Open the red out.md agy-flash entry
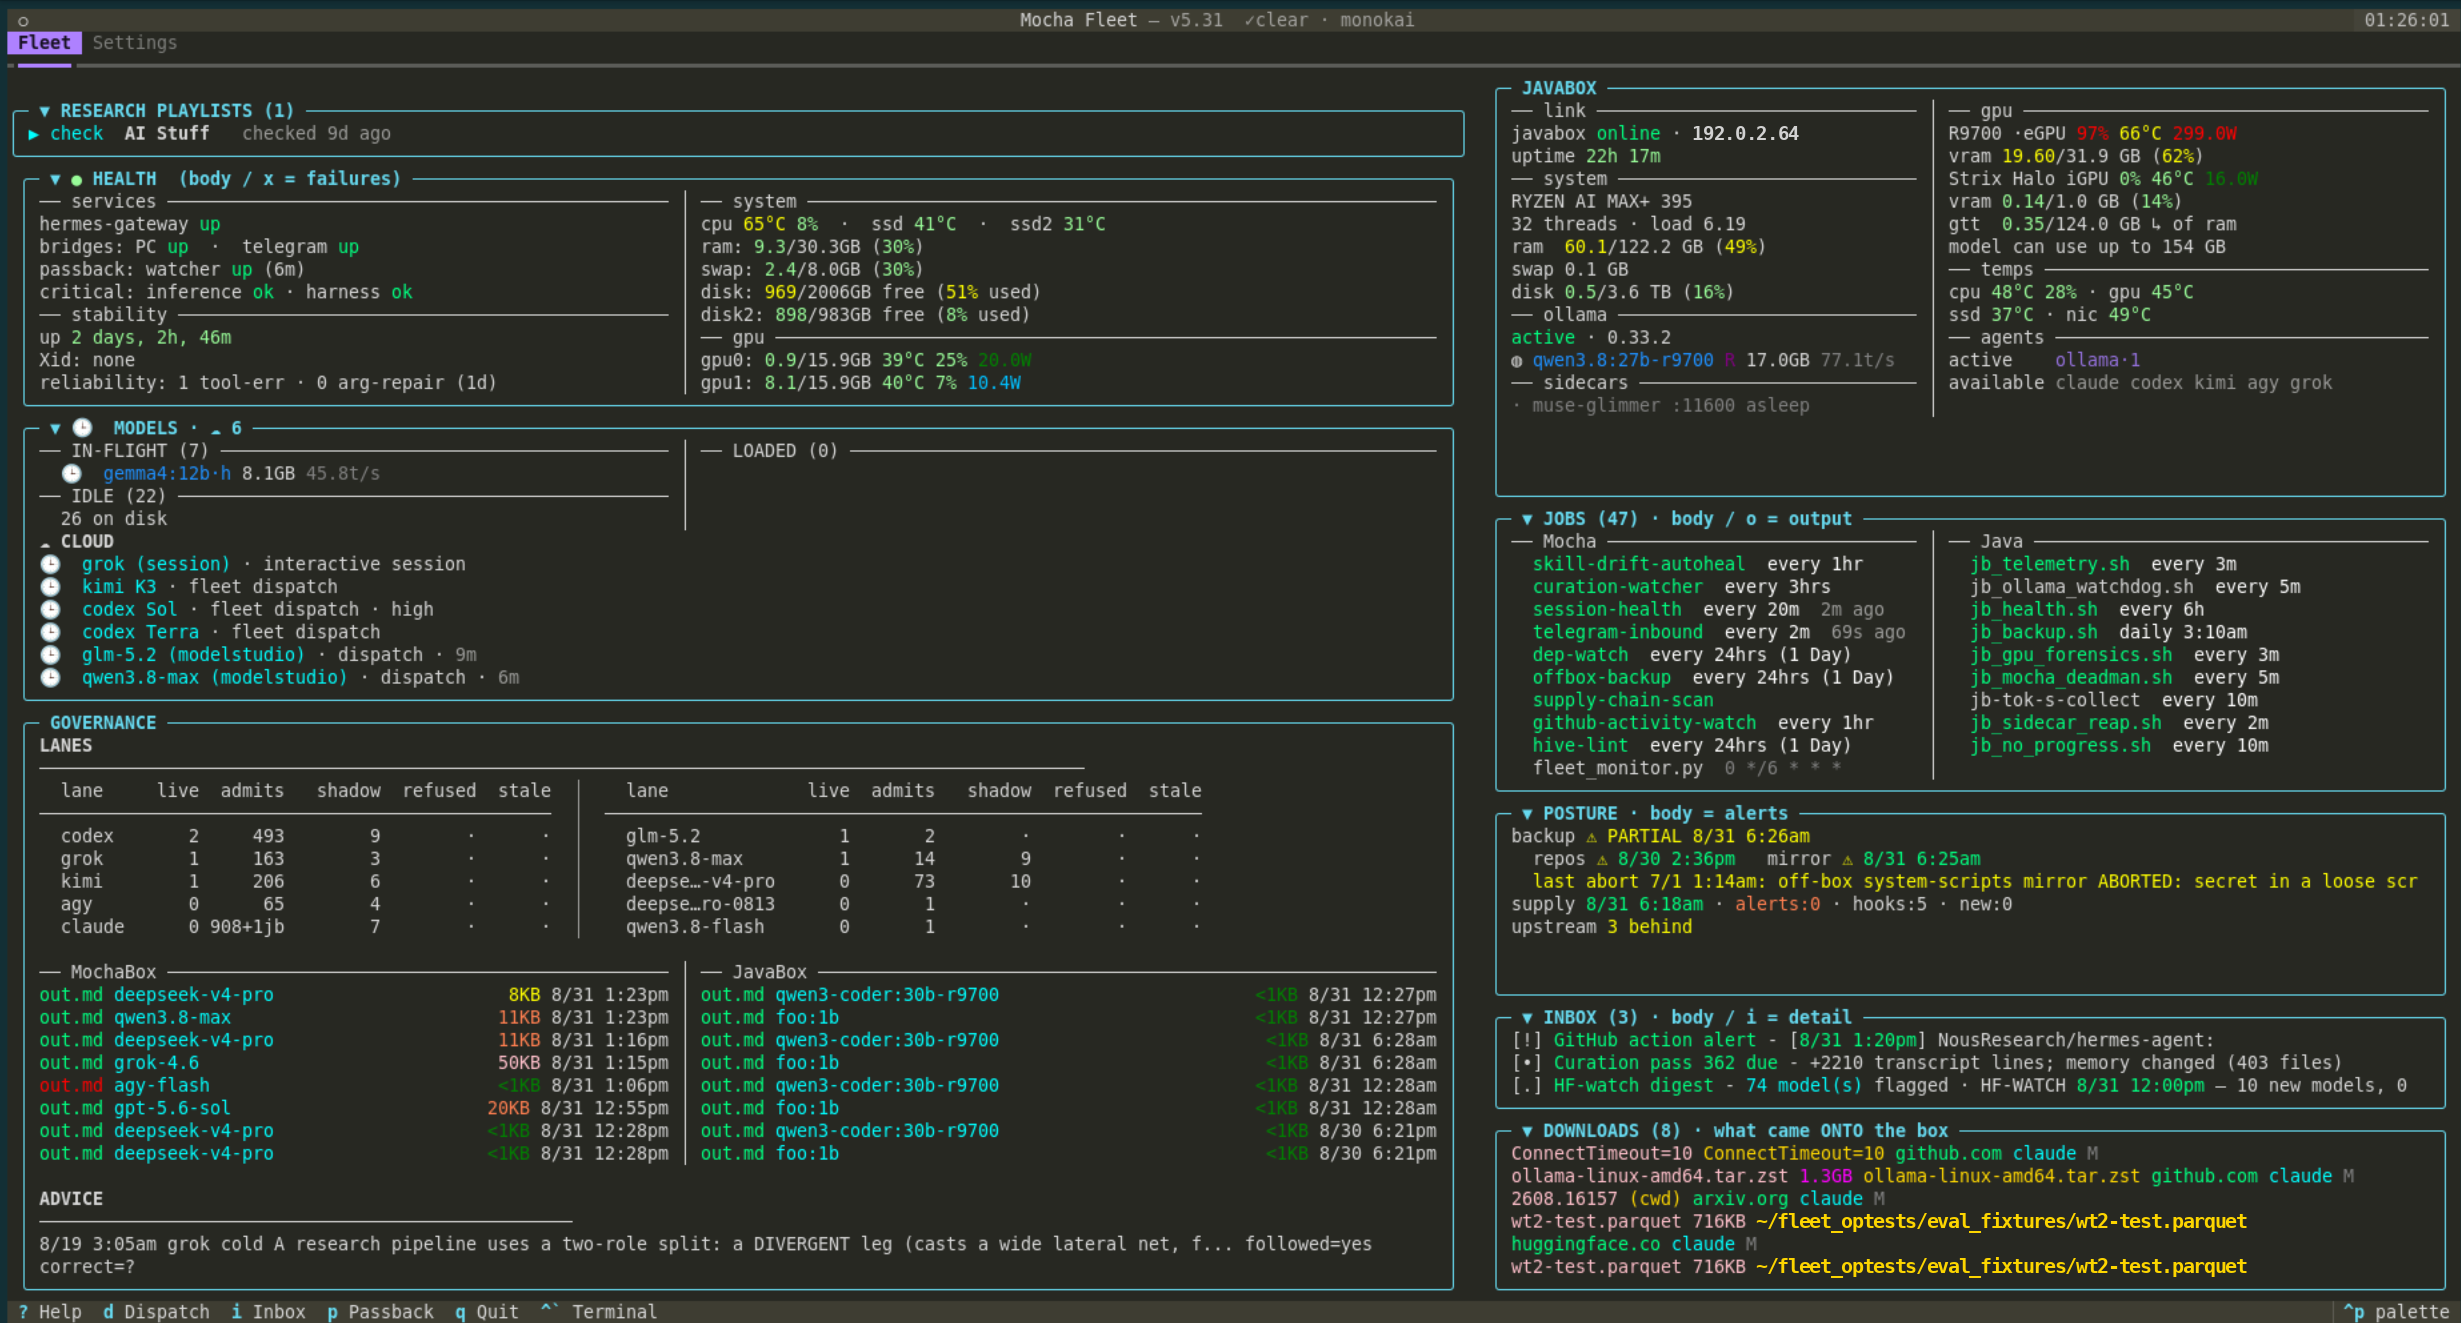 [354, 1086]
